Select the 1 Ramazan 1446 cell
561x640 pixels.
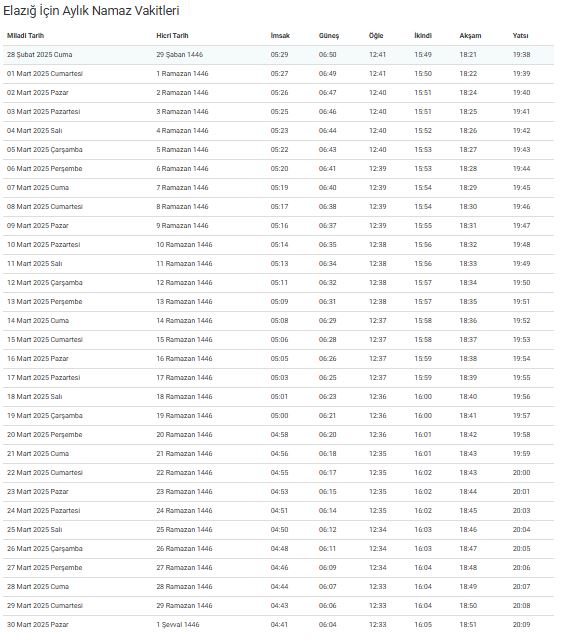182,73
